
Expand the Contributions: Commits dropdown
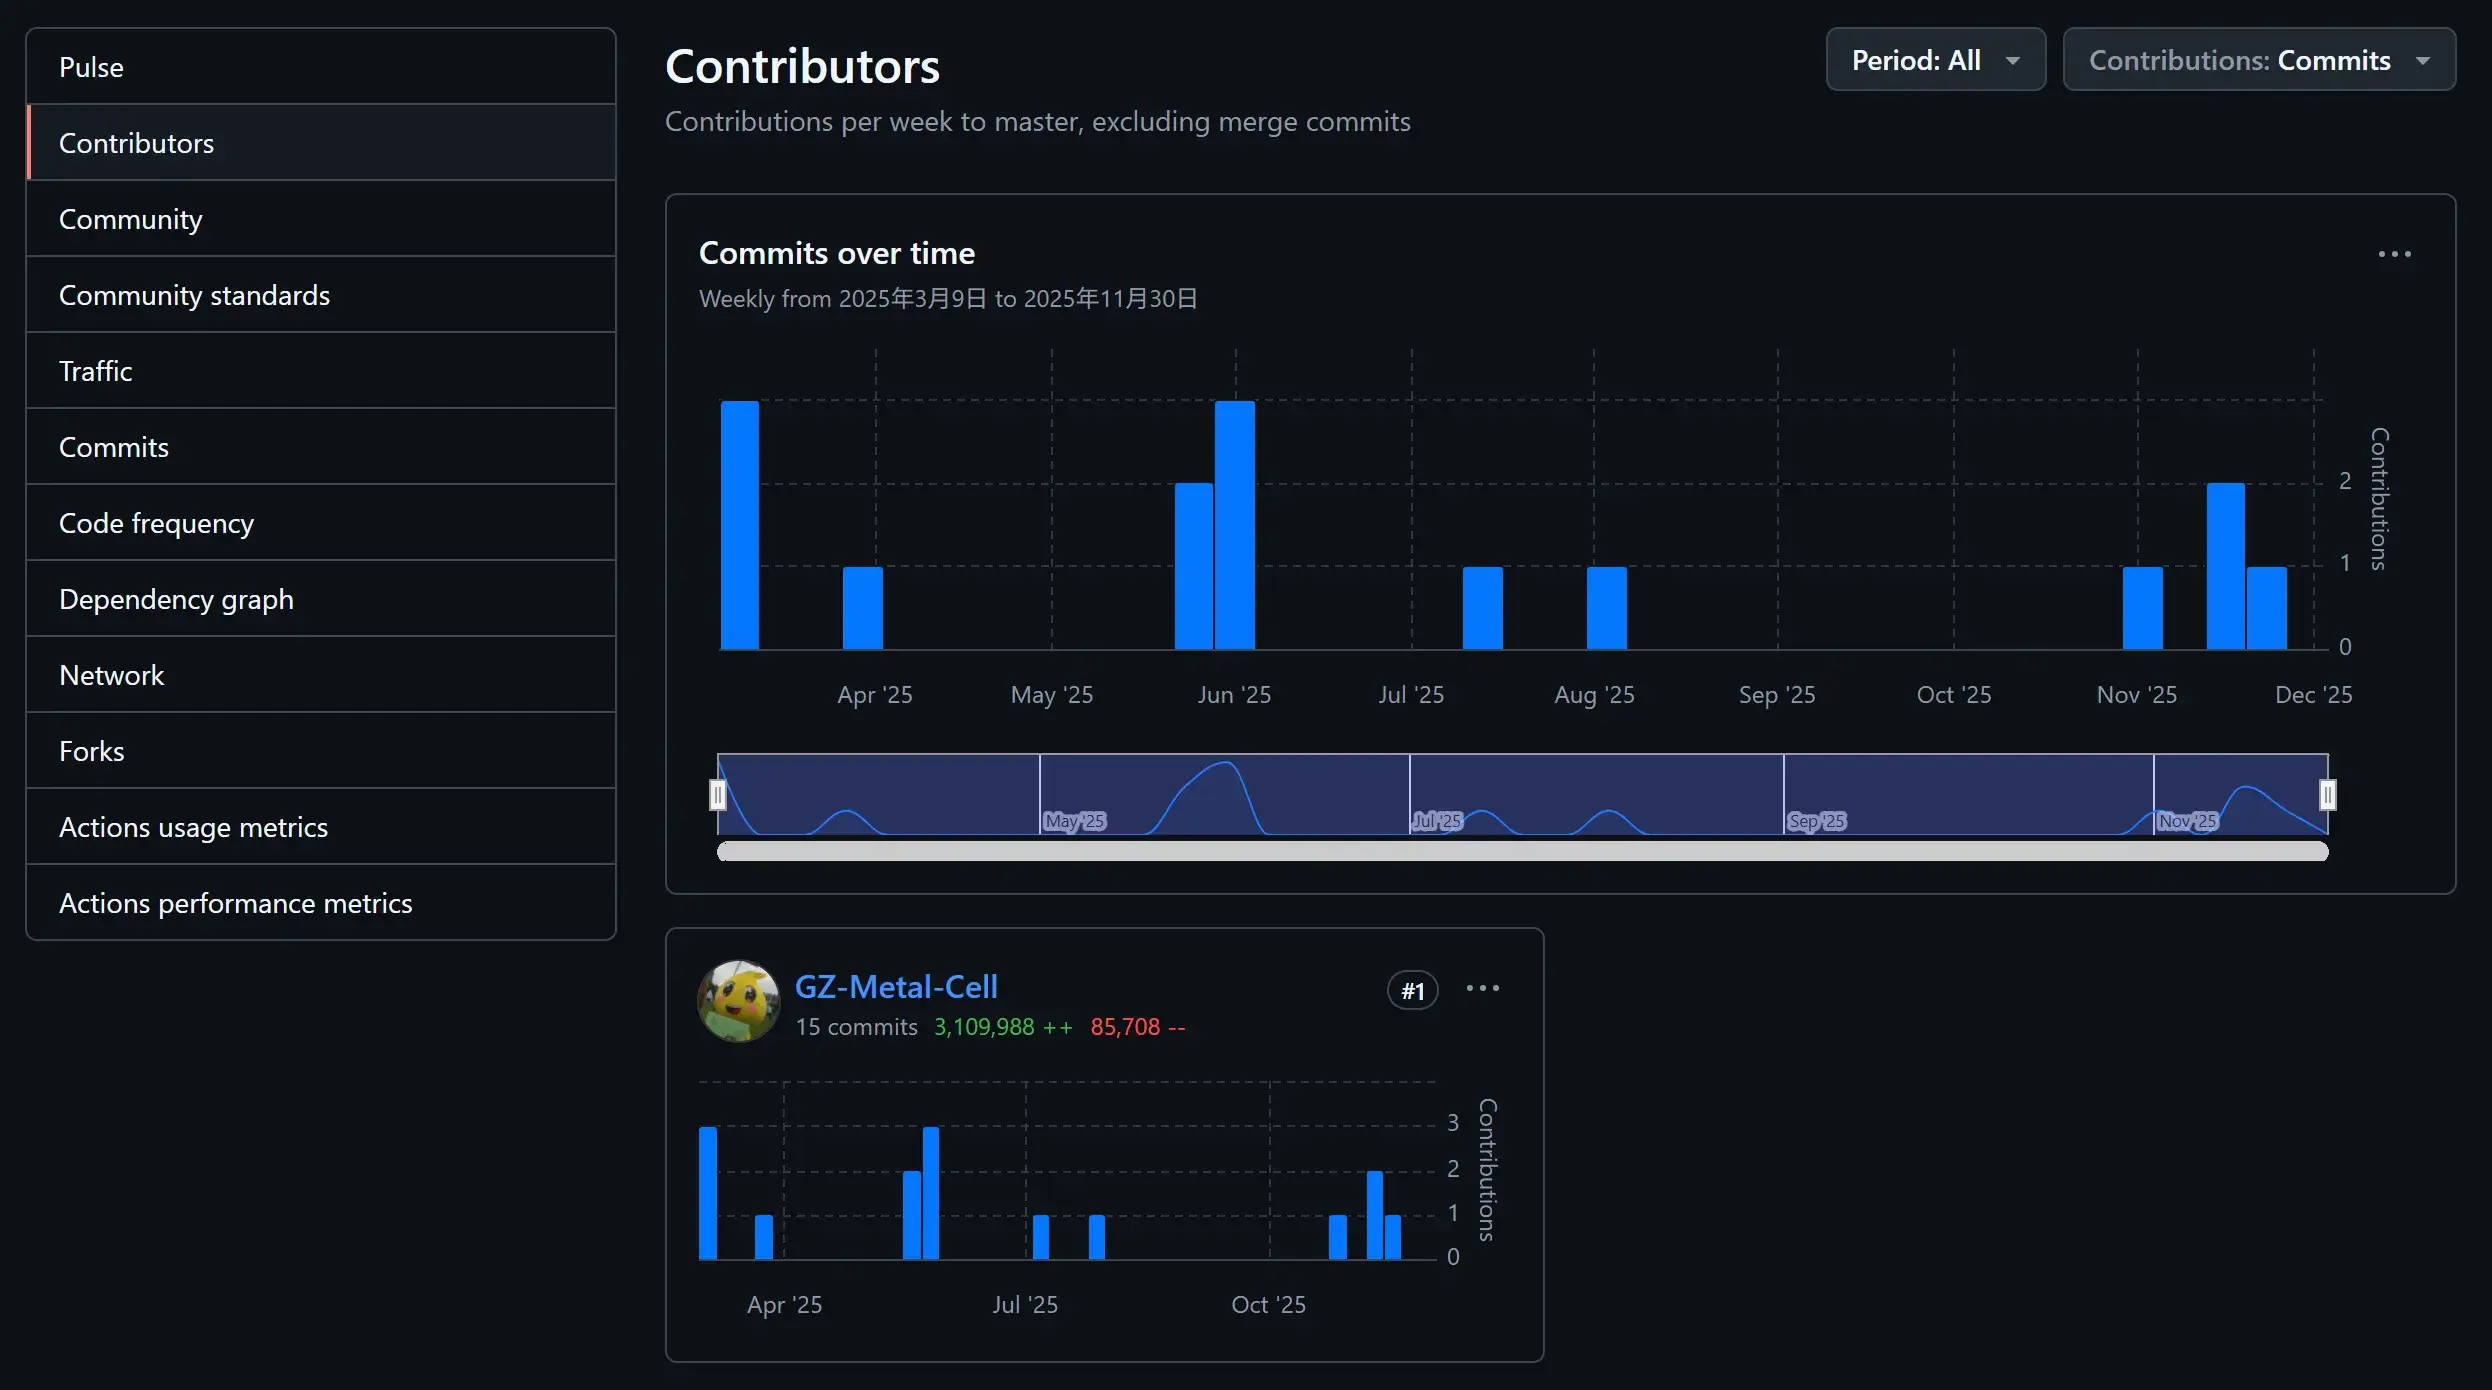pos(2258,60)
